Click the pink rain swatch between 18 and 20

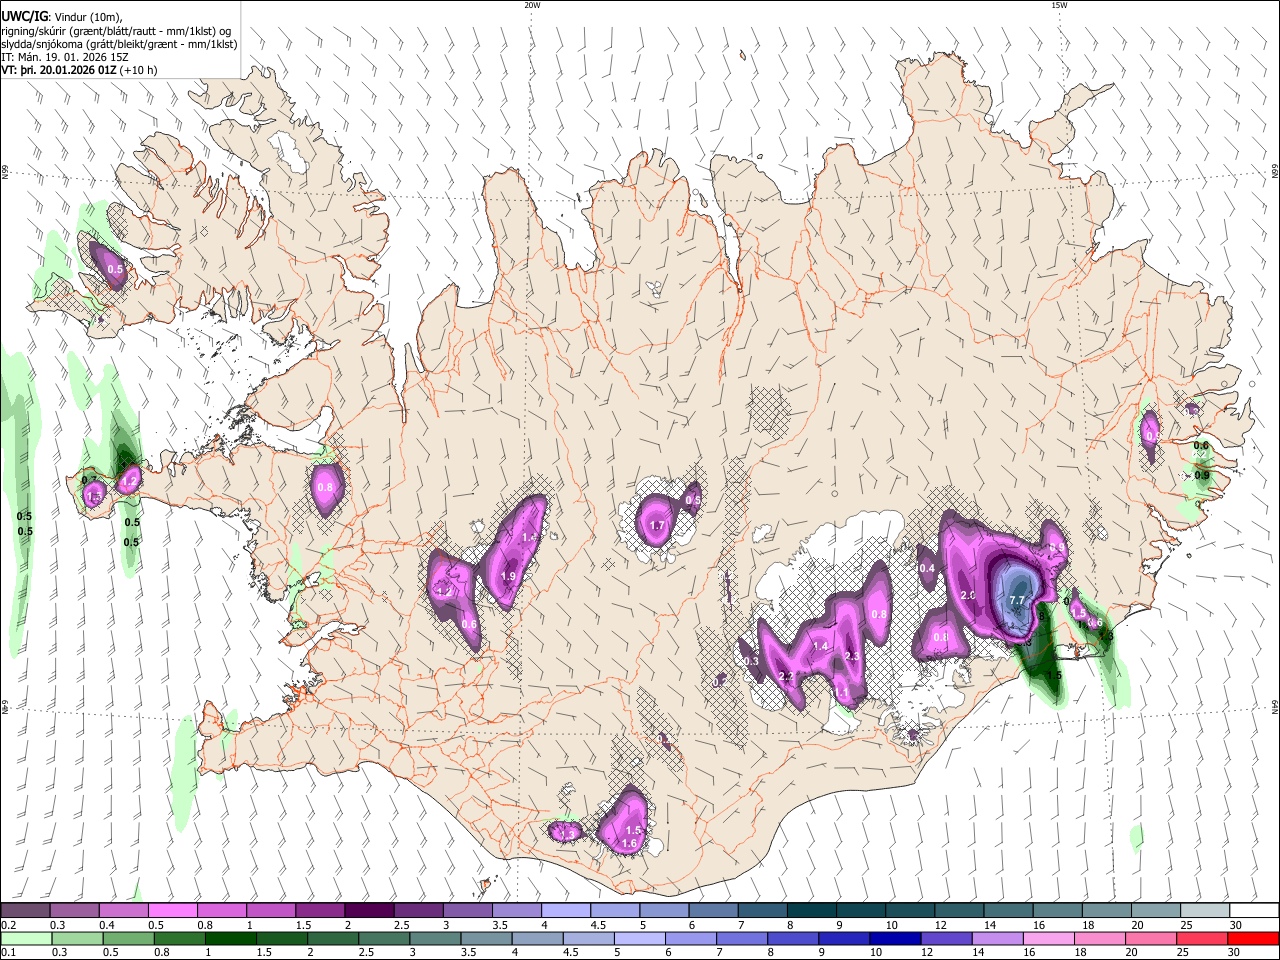pos(1100,938)
